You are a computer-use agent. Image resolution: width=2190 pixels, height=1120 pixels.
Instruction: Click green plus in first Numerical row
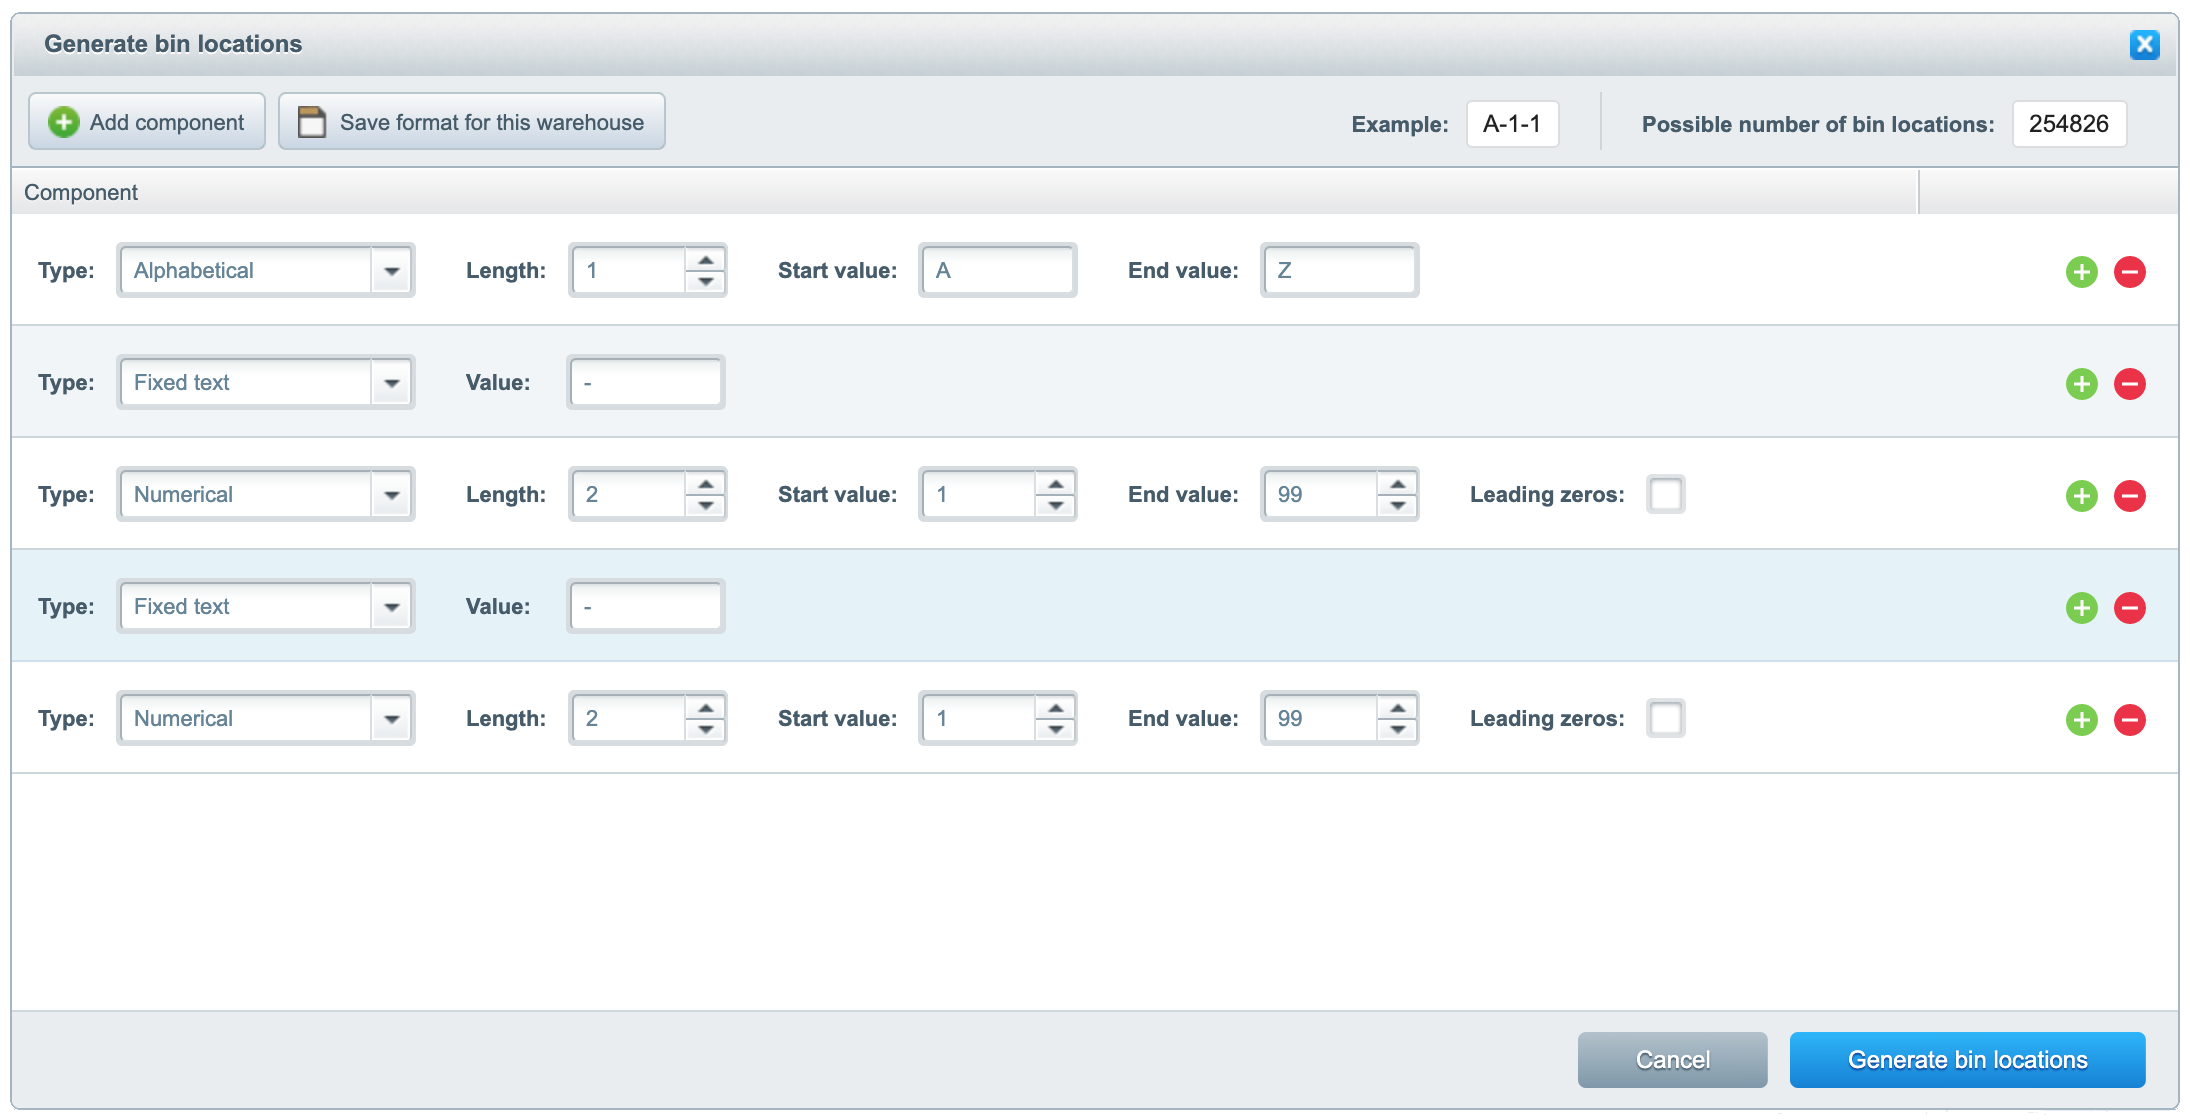click(x=2081, y=496)
